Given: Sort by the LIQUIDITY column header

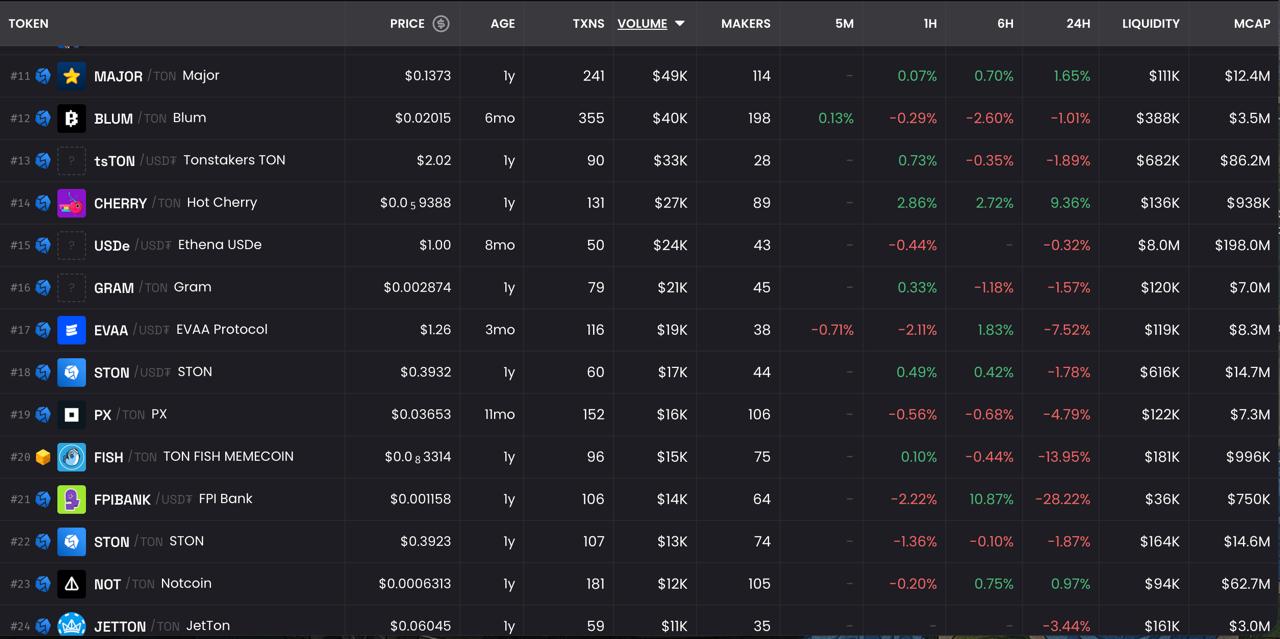Looking at the screenshot, I should pos(1151,23).
